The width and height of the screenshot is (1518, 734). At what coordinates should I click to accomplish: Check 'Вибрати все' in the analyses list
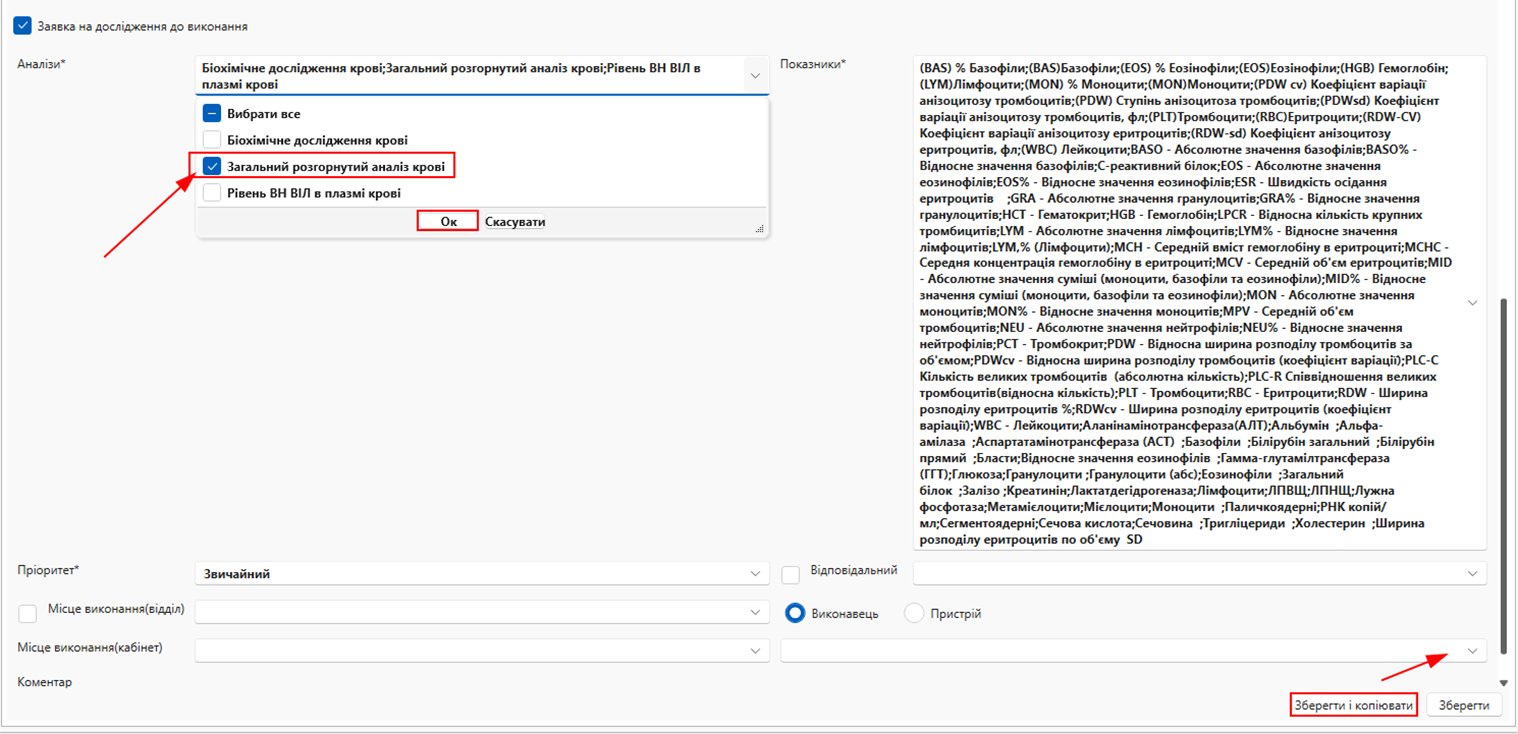tap(212, 114)
